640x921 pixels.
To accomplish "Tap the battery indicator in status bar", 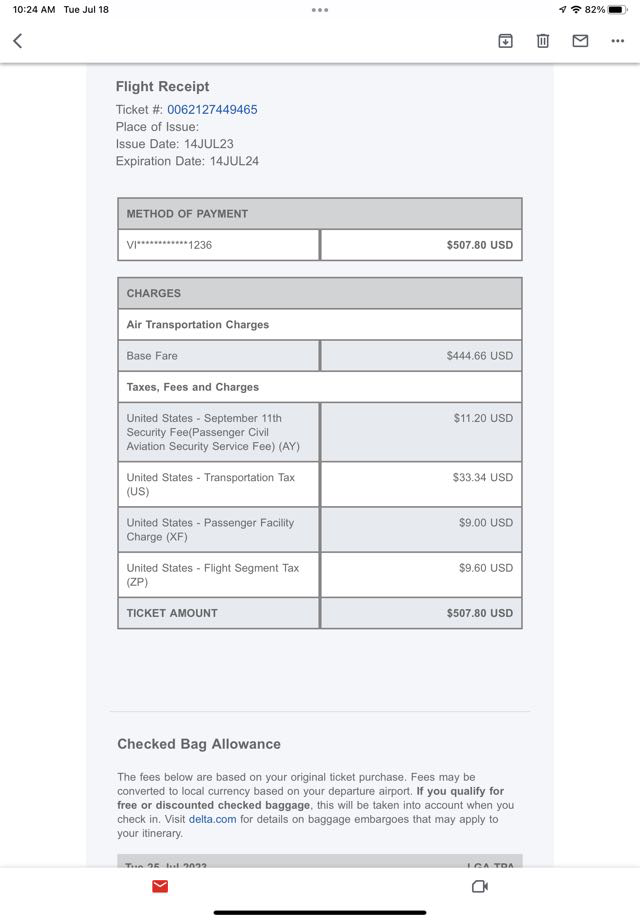I will pos(617,10).
